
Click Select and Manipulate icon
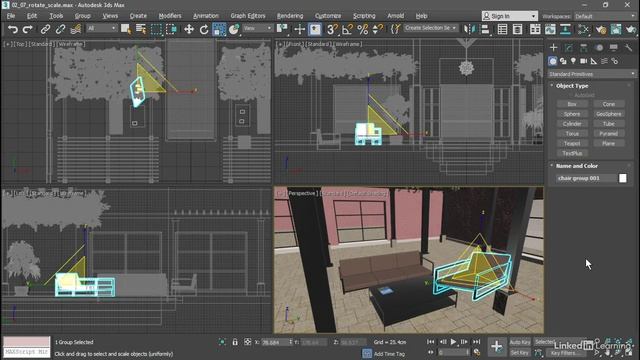[x=299, y=29]
